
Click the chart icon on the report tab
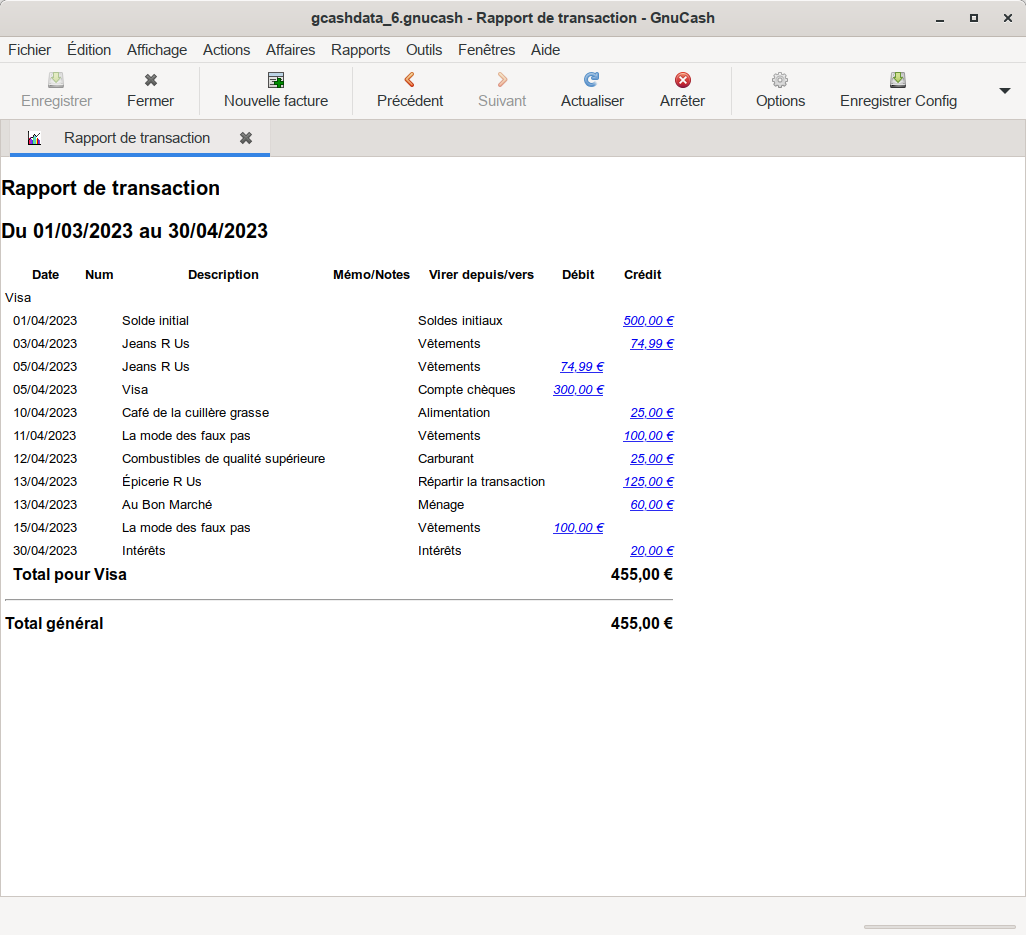tap(35, 139)
